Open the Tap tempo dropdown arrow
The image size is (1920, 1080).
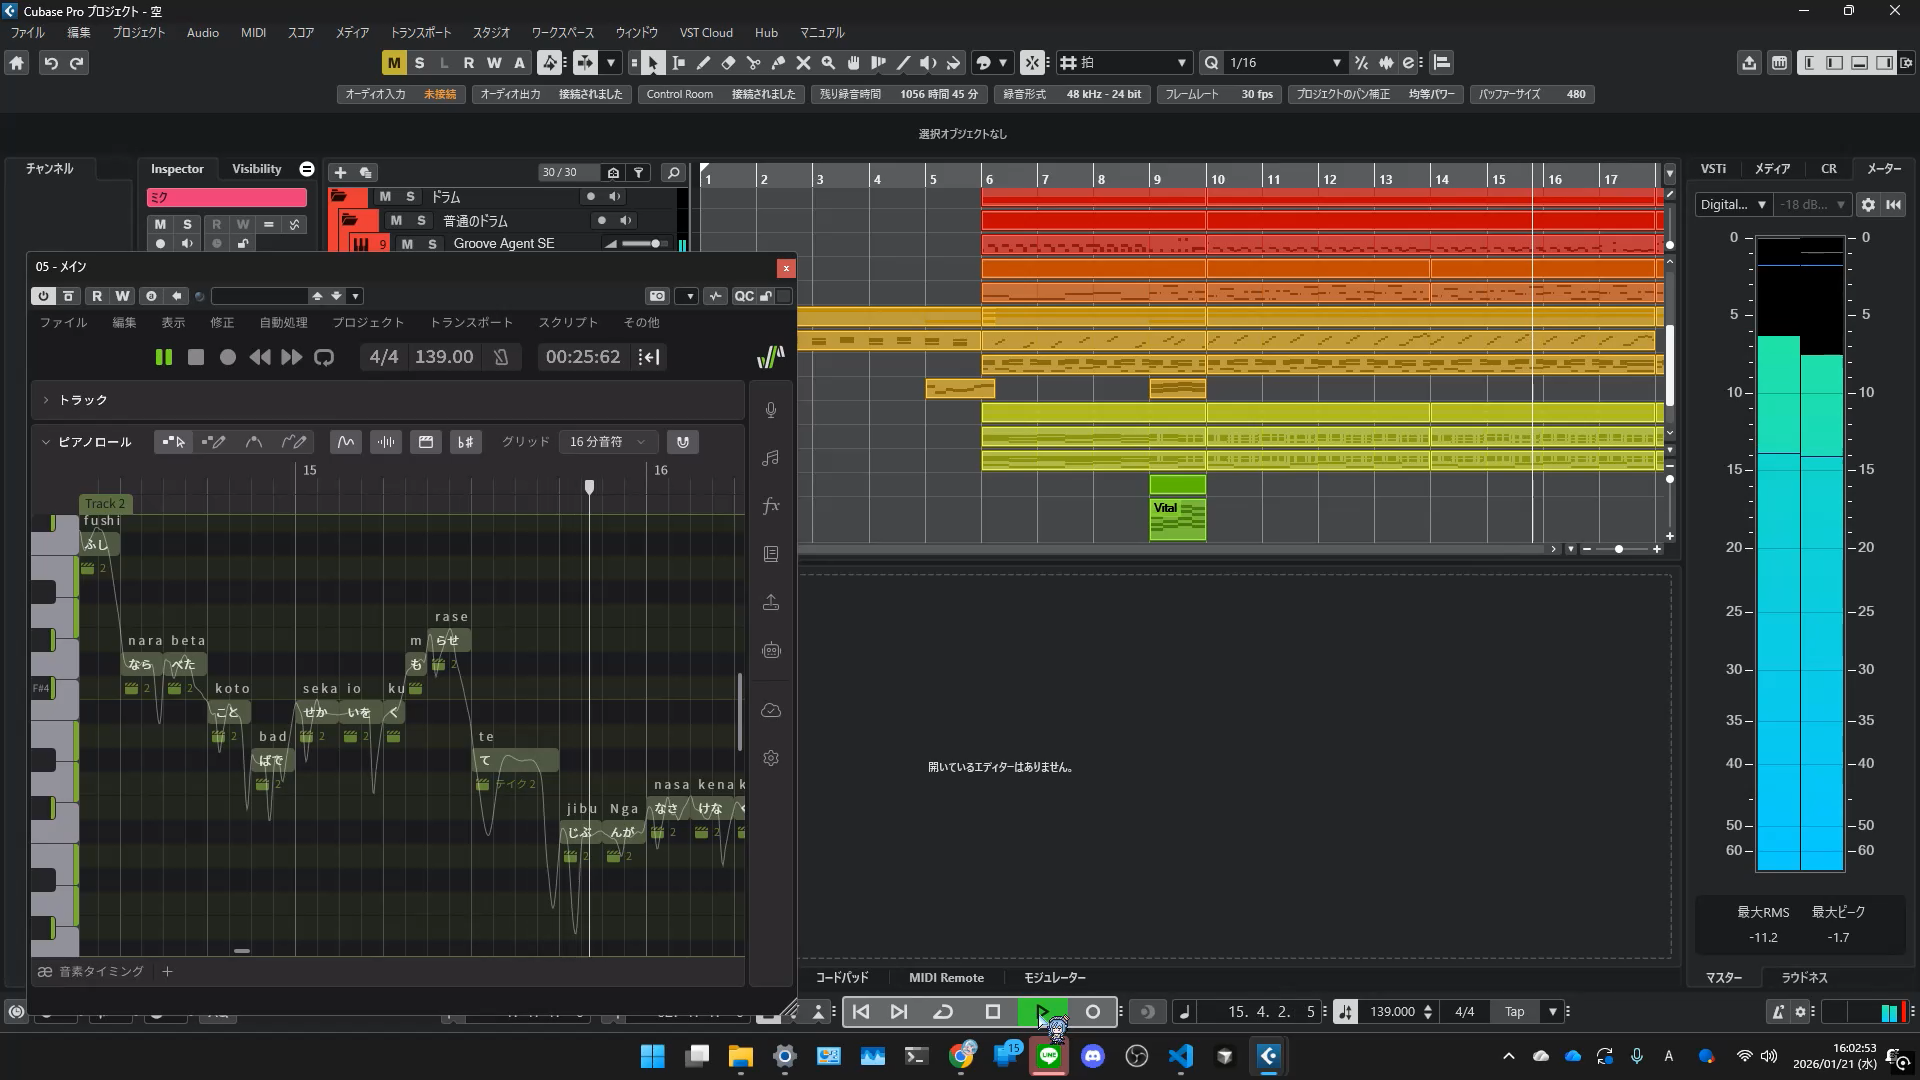1553,1012
